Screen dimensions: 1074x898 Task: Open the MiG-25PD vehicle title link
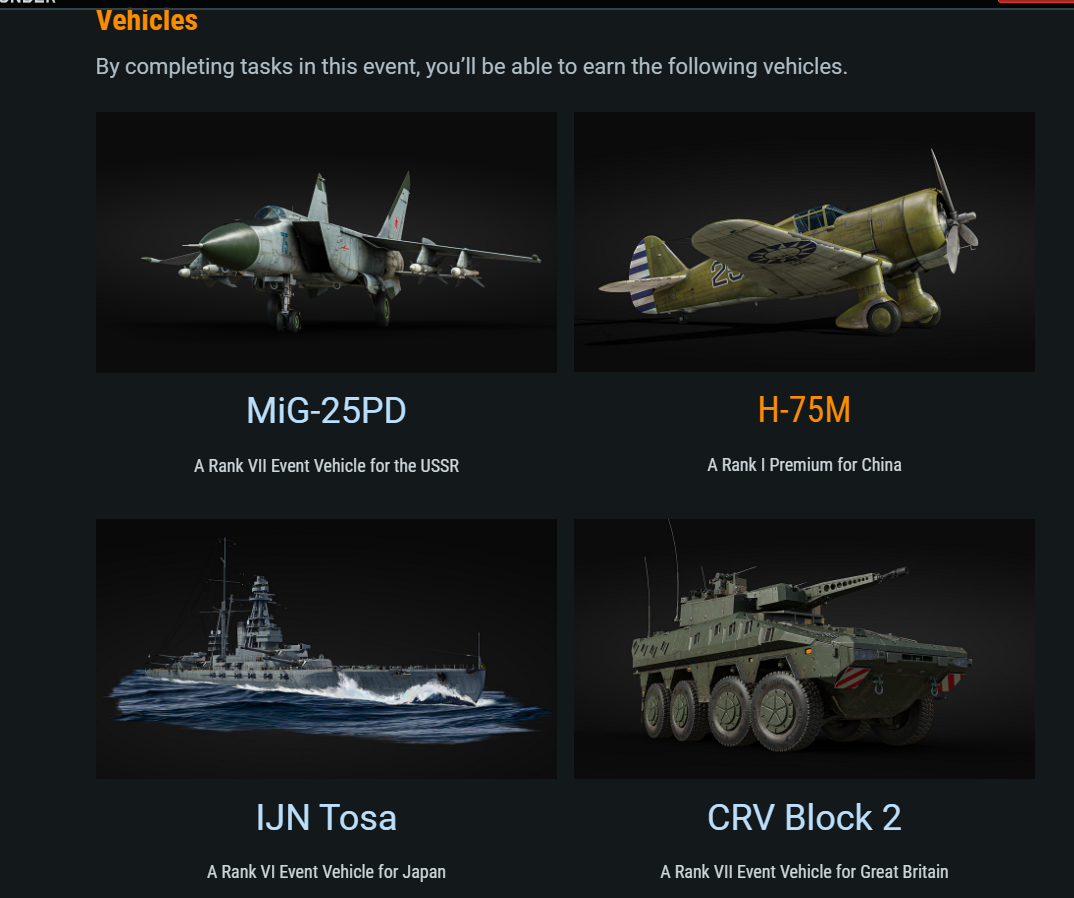click(x=326, y=410)
